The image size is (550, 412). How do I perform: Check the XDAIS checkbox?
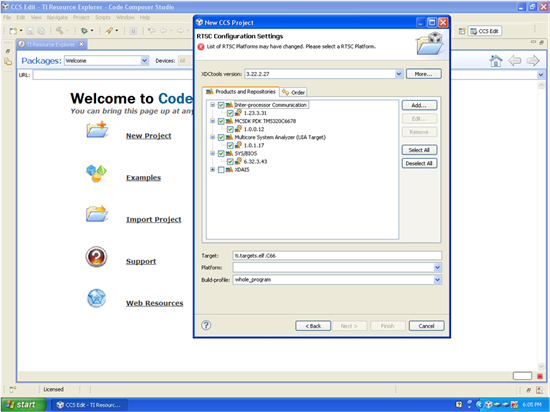pos(221,170)
